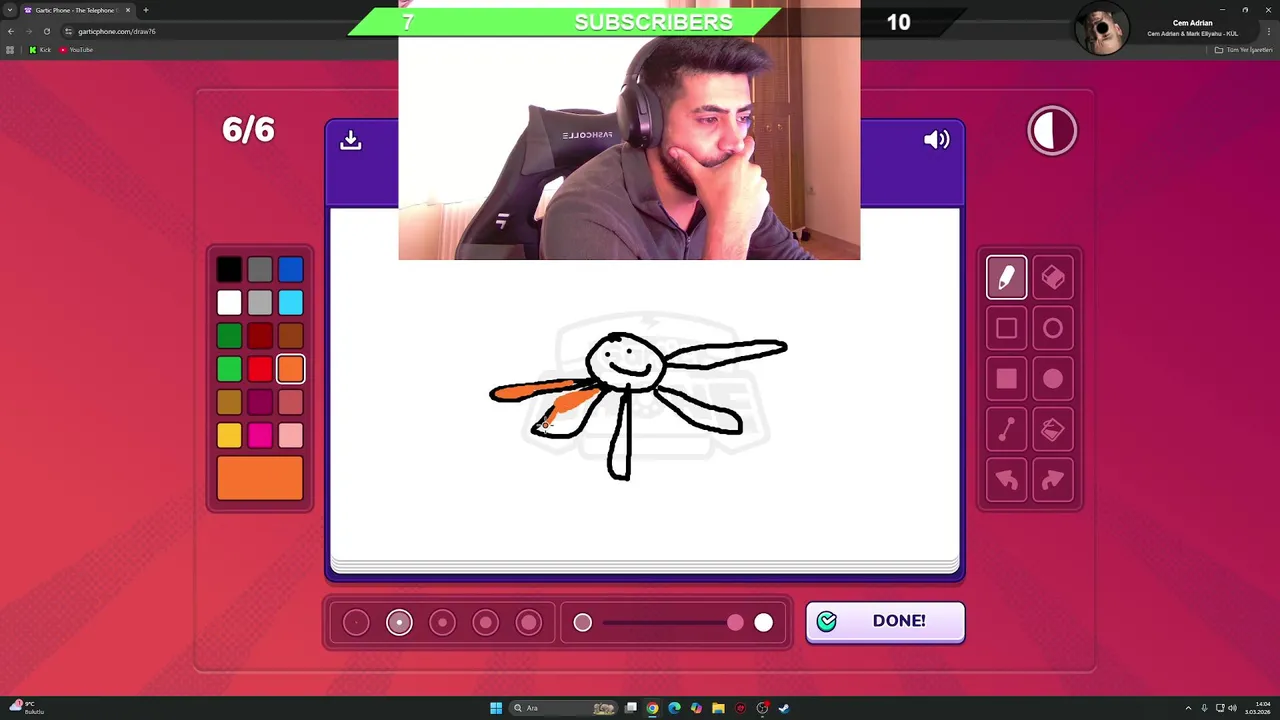Open Chrome from the taskbar
Screen dimensions: 1280x720
click(x=652, y=708)
